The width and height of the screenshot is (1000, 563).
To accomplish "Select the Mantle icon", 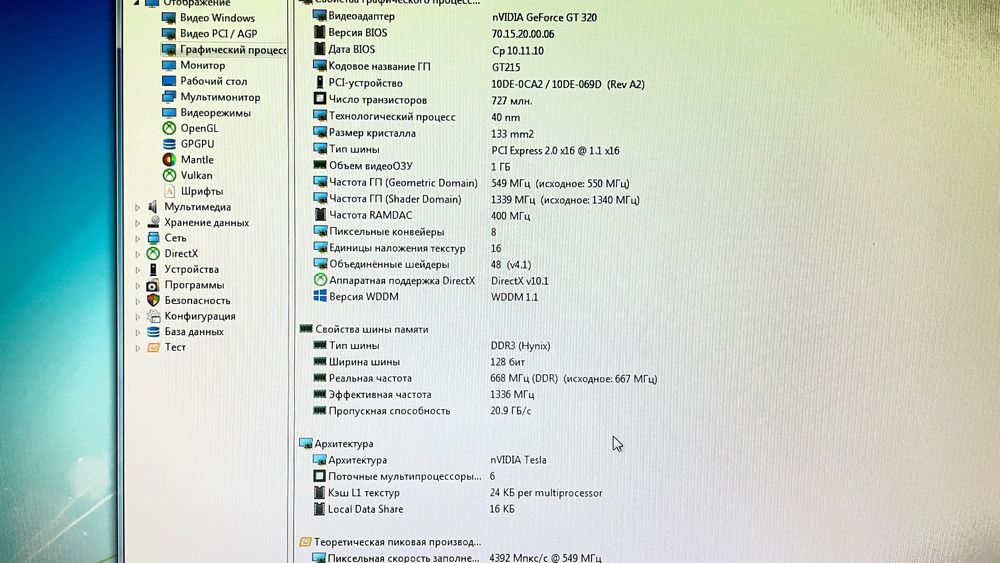I will [x=169, y=159].
